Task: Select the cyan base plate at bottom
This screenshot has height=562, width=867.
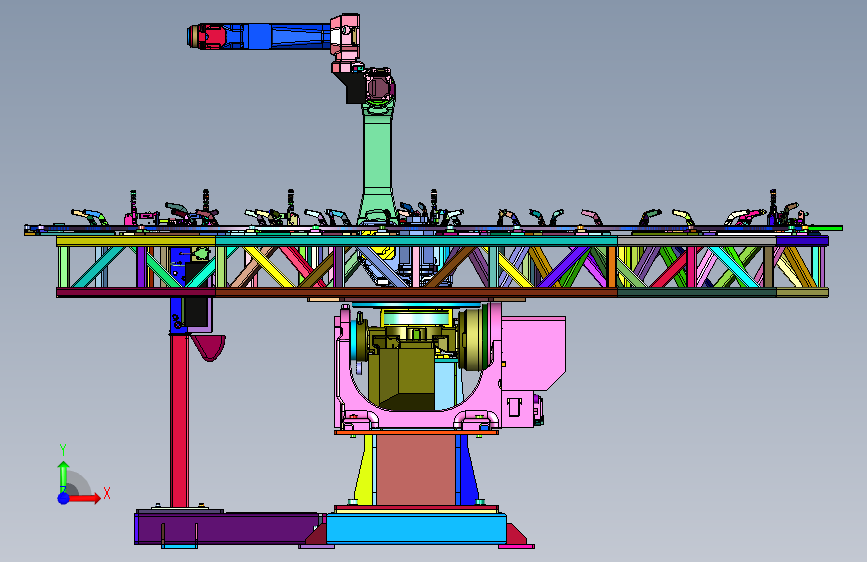Action: coord(416,528)
